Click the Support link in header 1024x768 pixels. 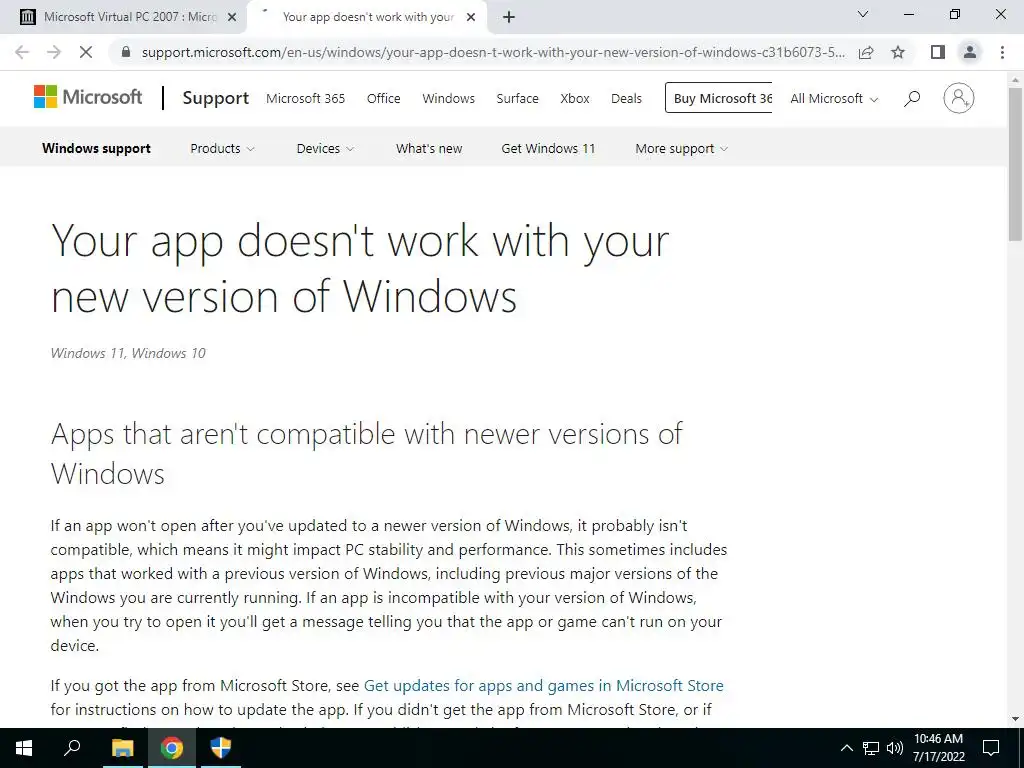[x=216, y=98]
